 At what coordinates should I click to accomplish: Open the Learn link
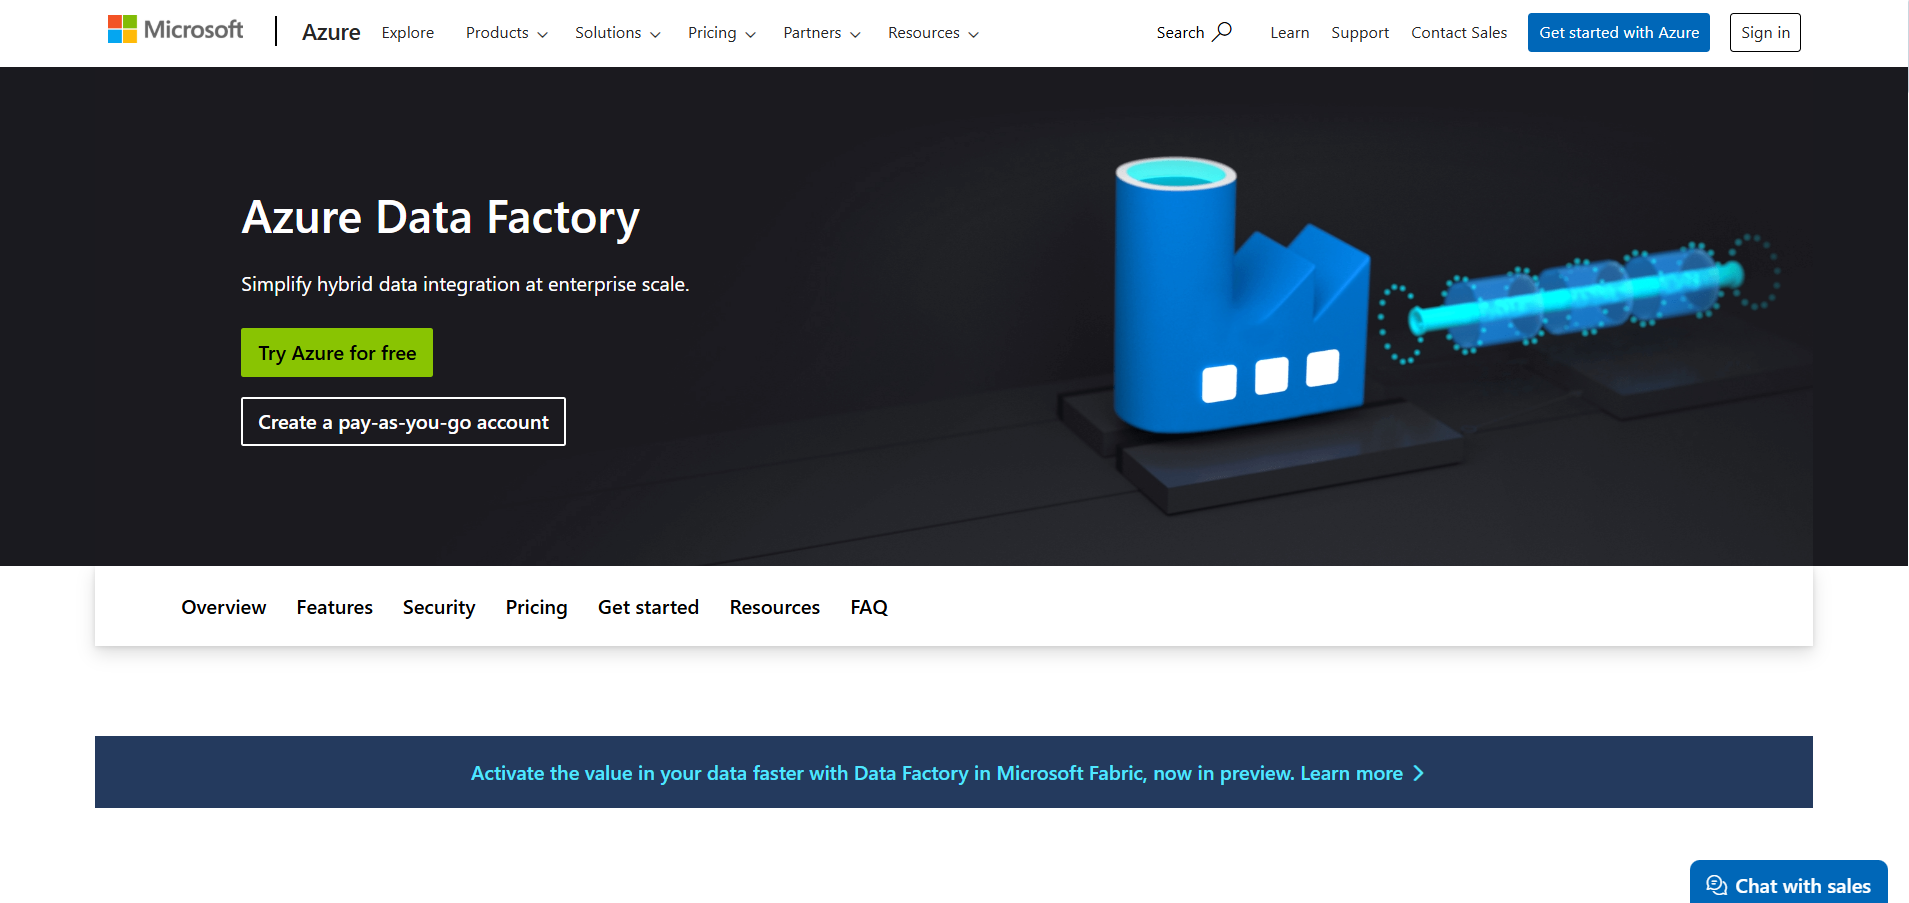(1290, 33)
